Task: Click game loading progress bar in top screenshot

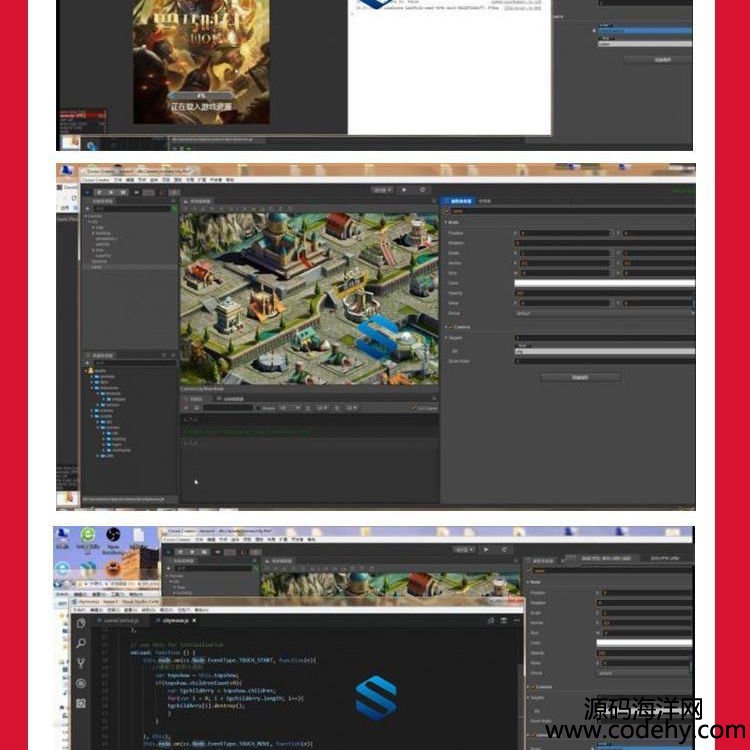Action: click(201, 96)
